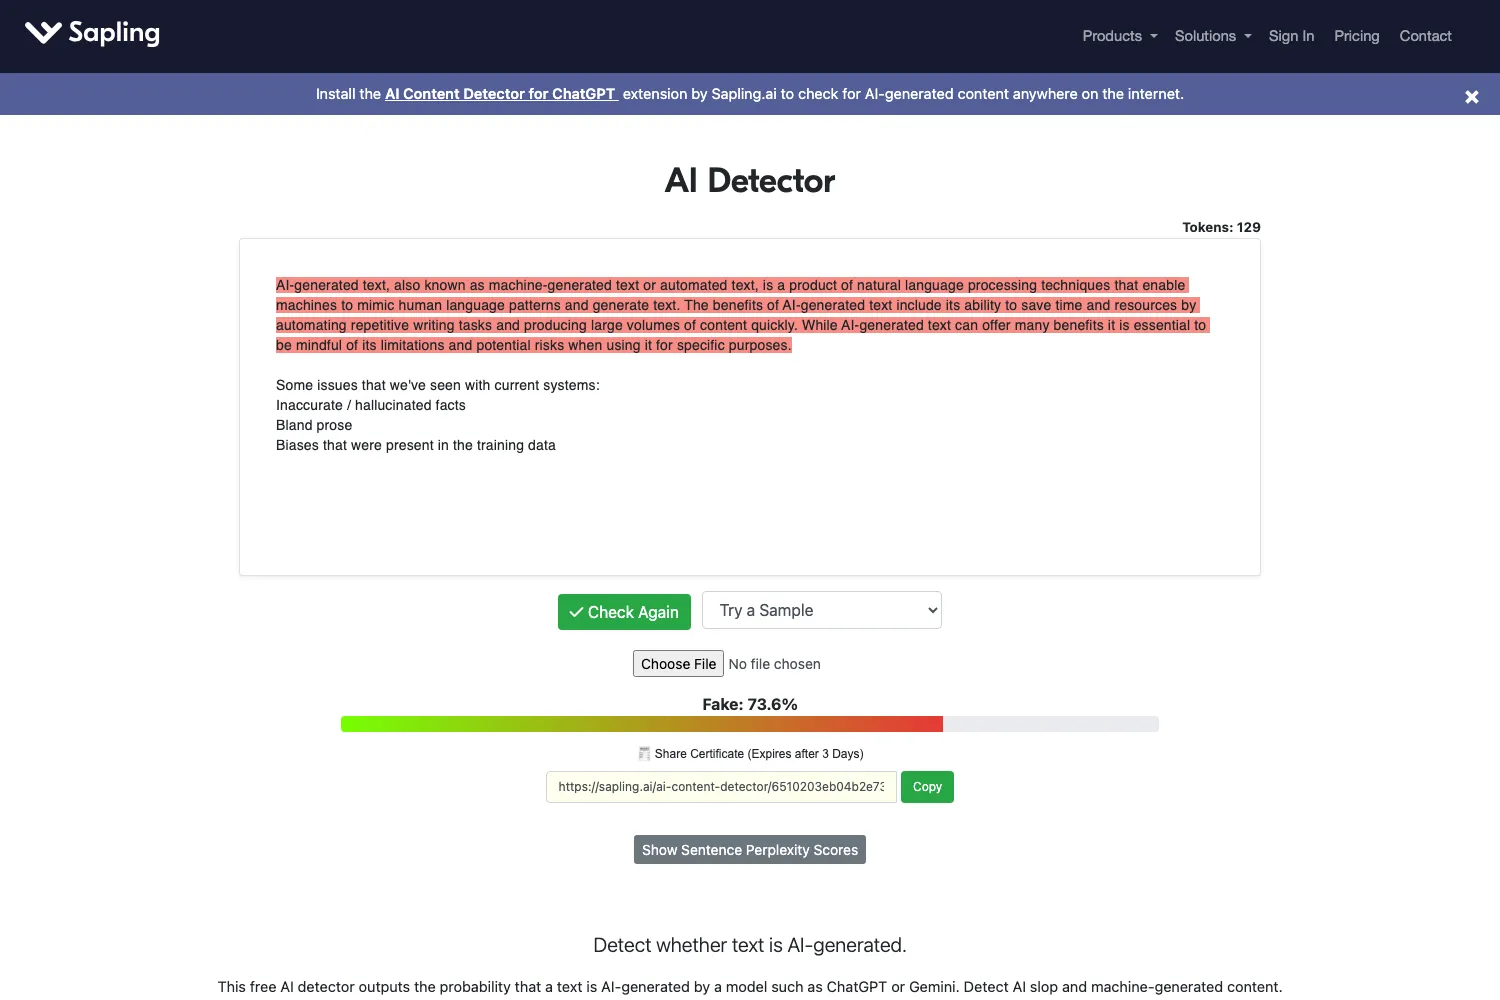Click the checkmark icon on Check Again
This screenshot has width=1500, height=1000.
(576, 612)
